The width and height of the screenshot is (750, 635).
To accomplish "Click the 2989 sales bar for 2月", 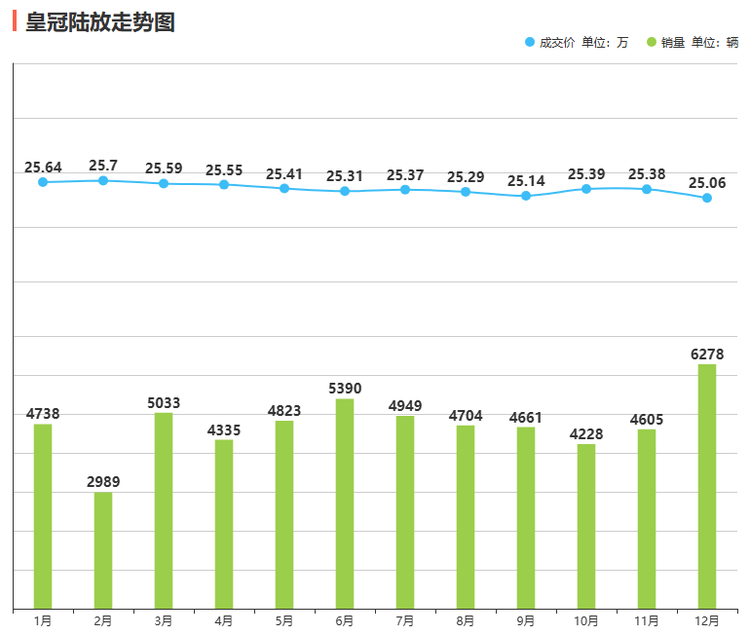I will [x=103, y=549].
